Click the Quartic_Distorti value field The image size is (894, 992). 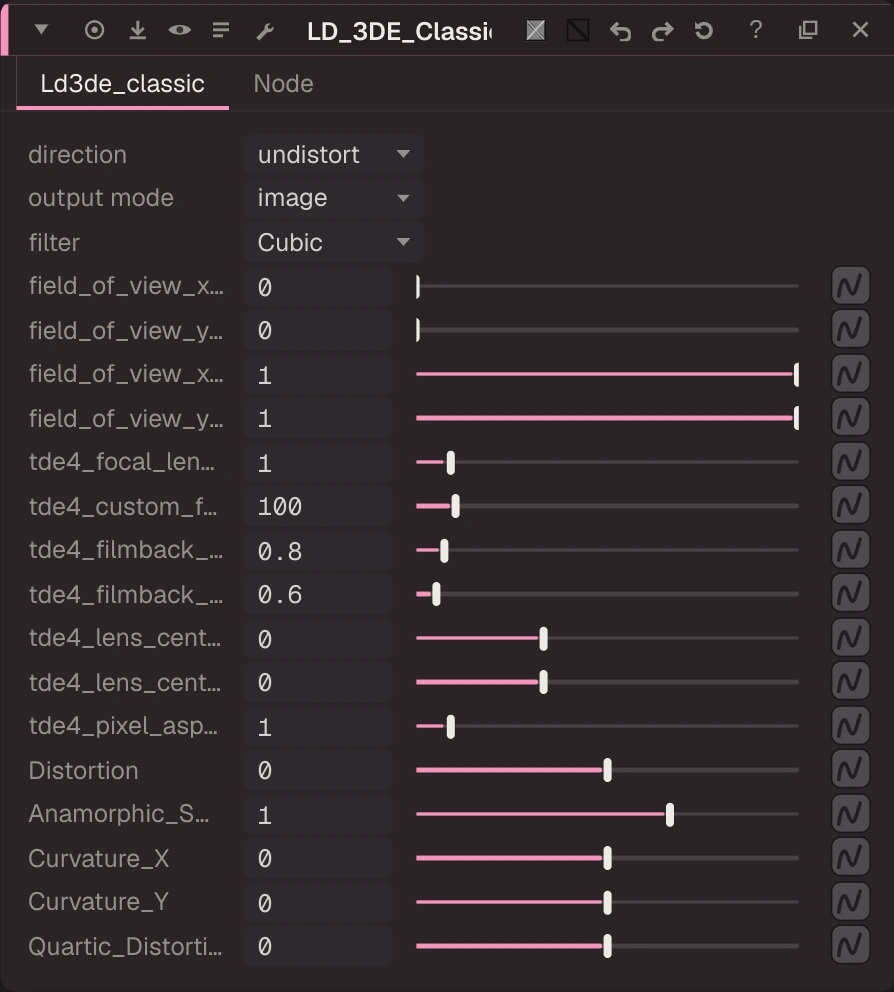pyautogui.click(x=318, y=946)
